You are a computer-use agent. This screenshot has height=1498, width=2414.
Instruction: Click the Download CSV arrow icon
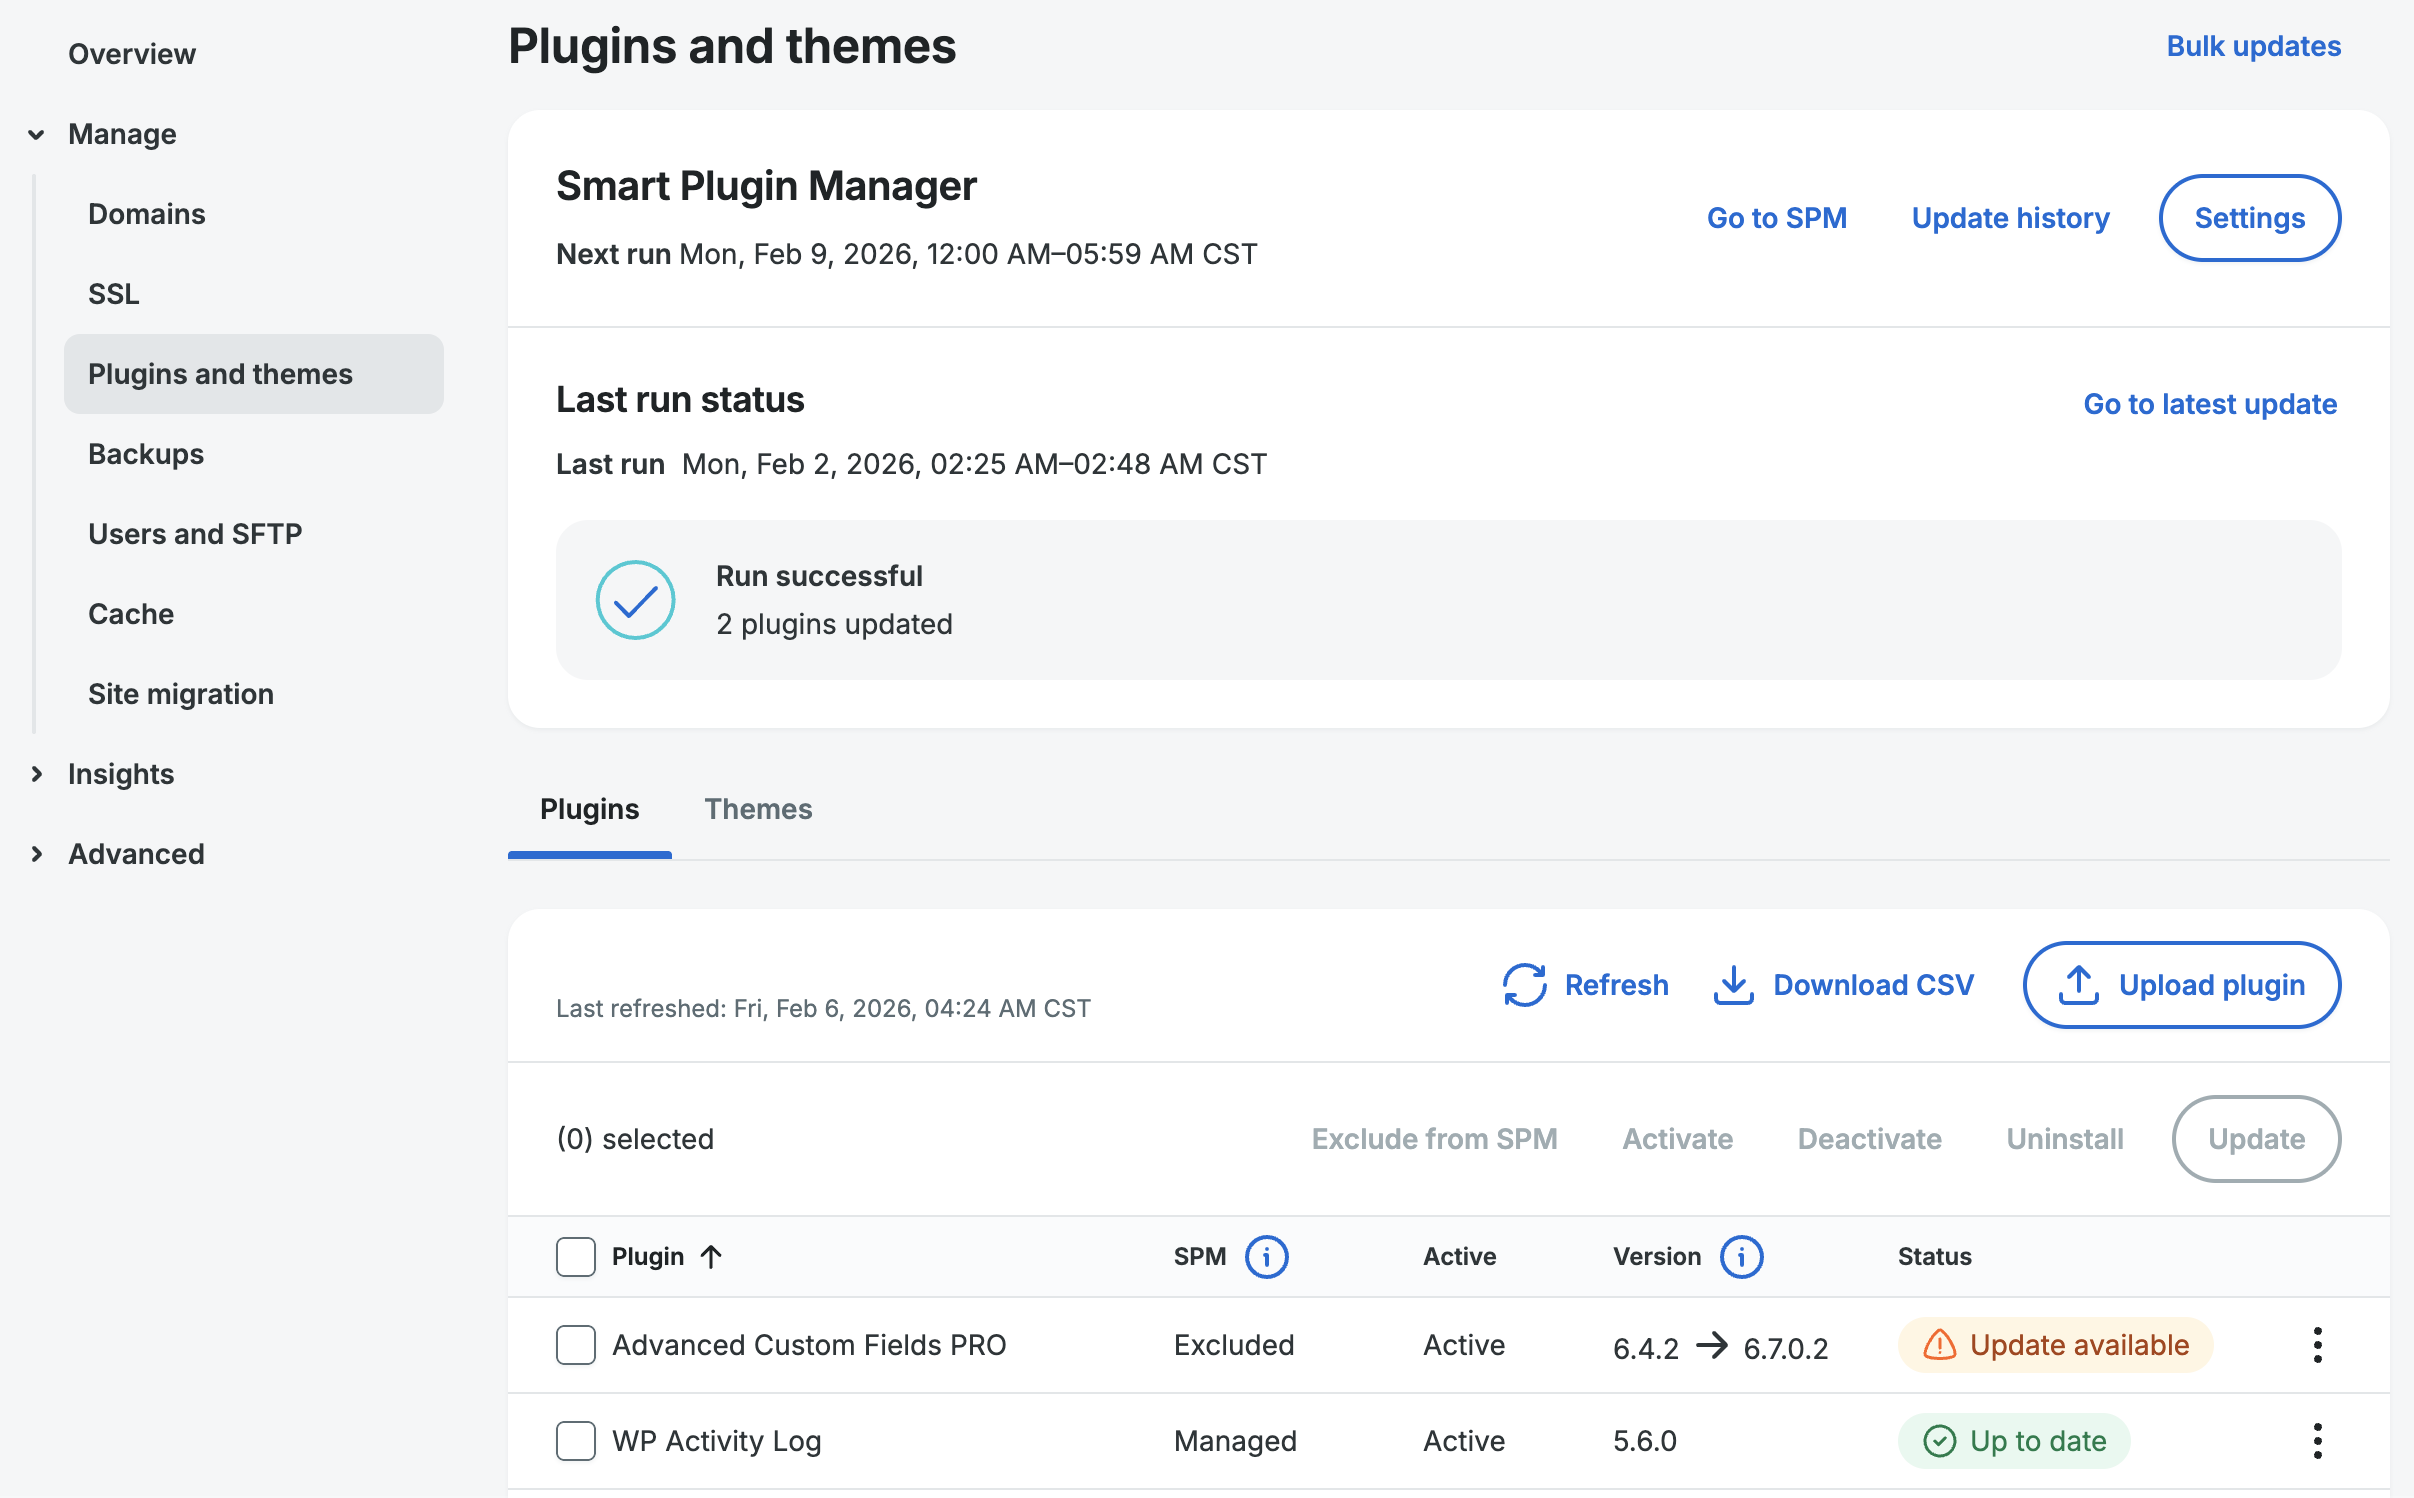[1733, 985]
